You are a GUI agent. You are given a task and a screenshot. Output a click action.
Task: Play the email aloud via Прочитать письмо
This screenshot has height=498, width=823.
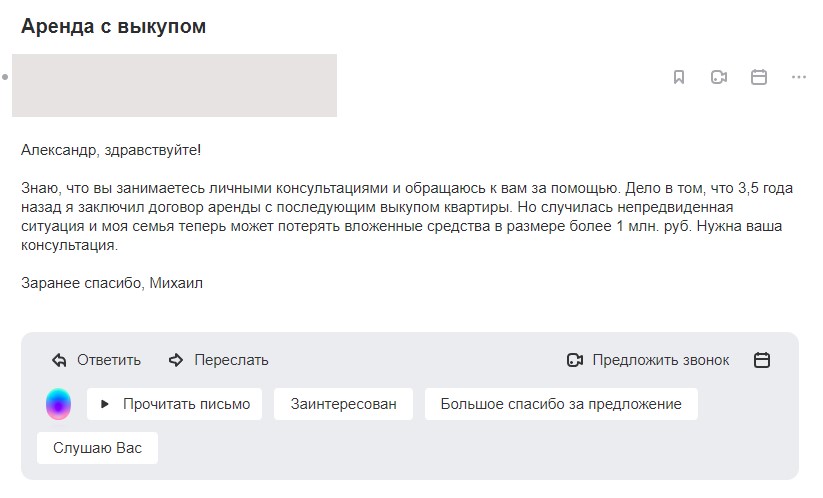click(174, 404)
